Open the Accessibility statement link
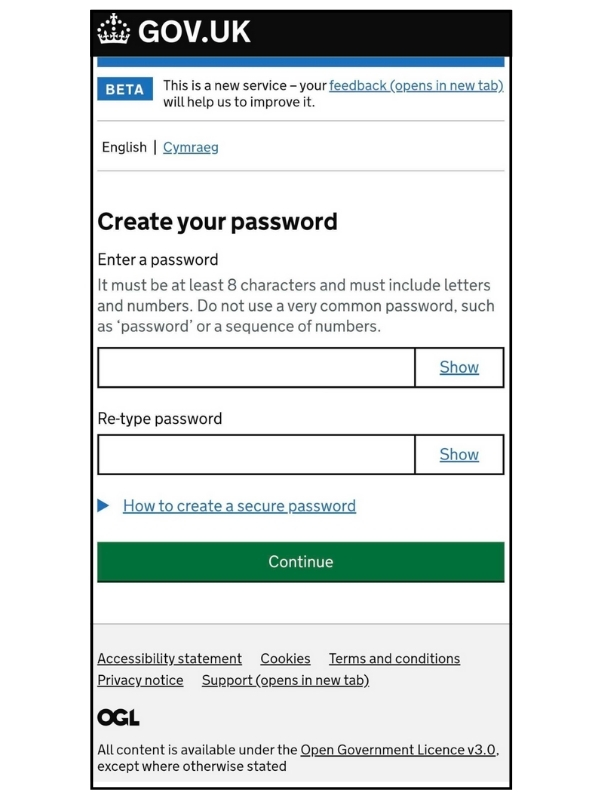The width and height of the screenshot is (600, 800). click(x=169, y=659)
